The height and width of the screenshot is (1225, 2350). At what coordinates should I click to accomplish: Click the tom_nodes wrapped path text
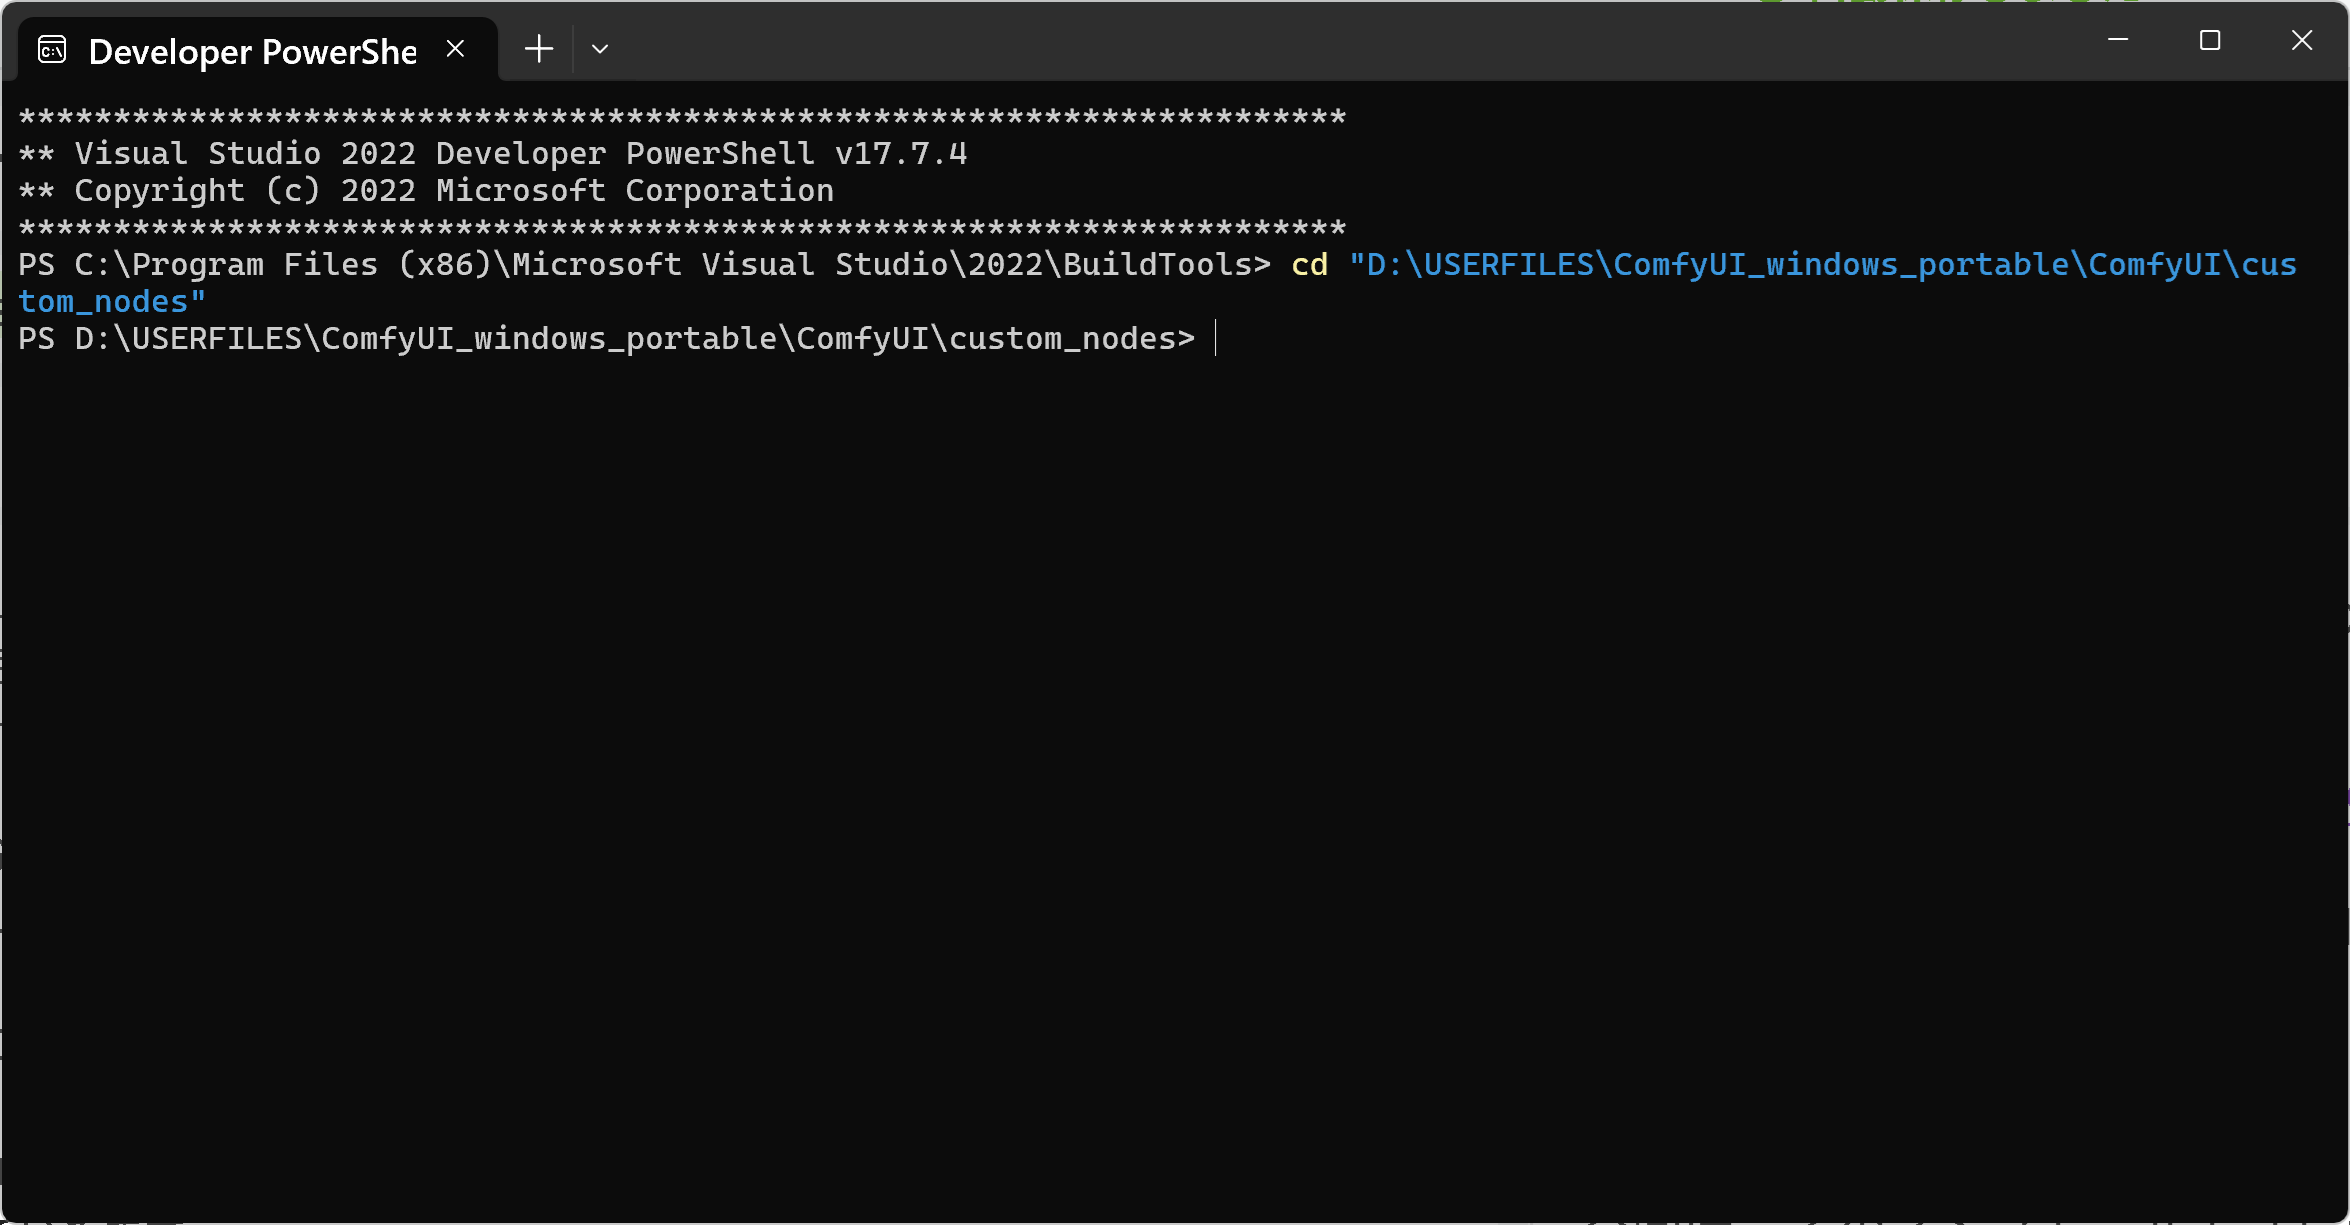[x=110, y=301]
